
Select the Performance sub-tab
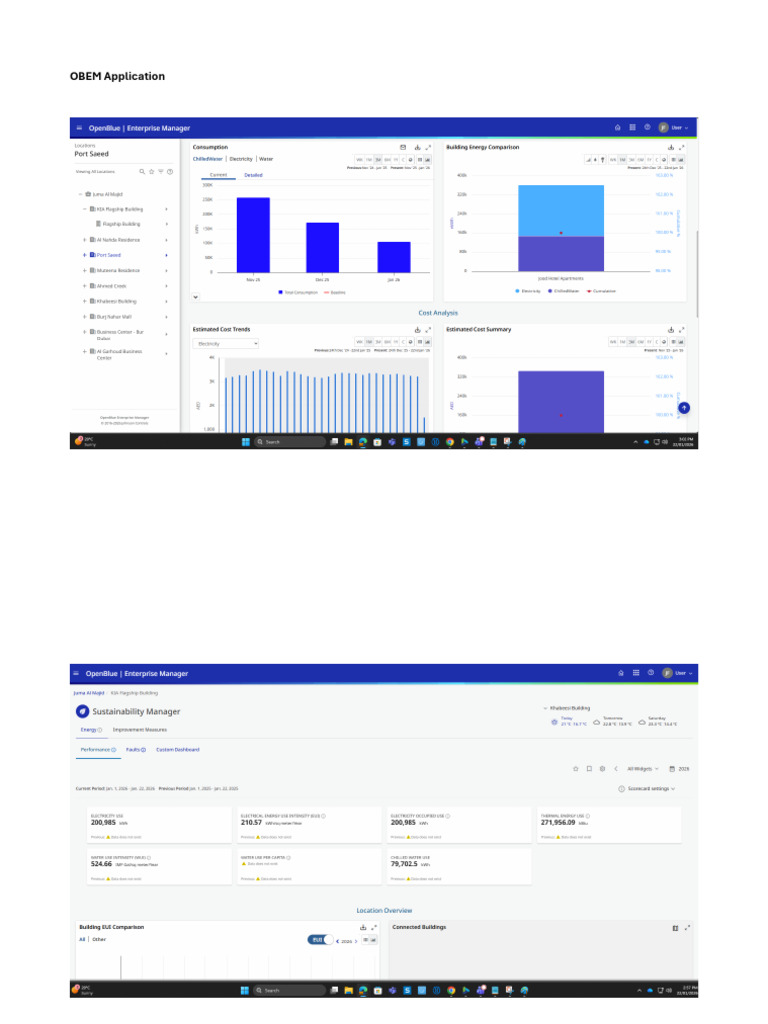point(98,750)
